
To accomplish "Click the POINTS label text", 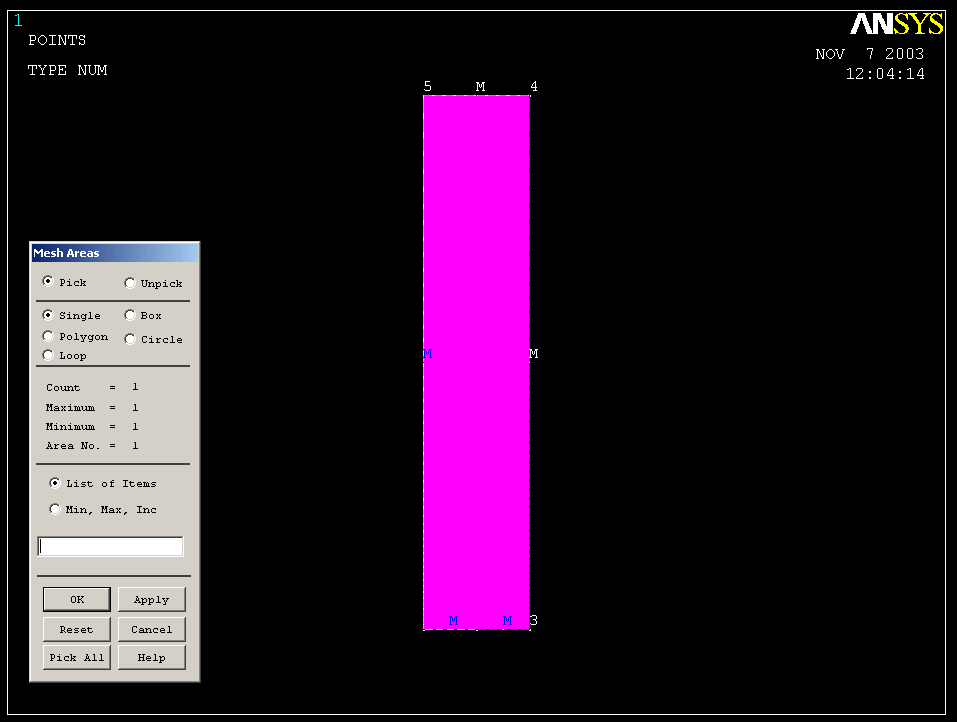I will pos(57,40).
